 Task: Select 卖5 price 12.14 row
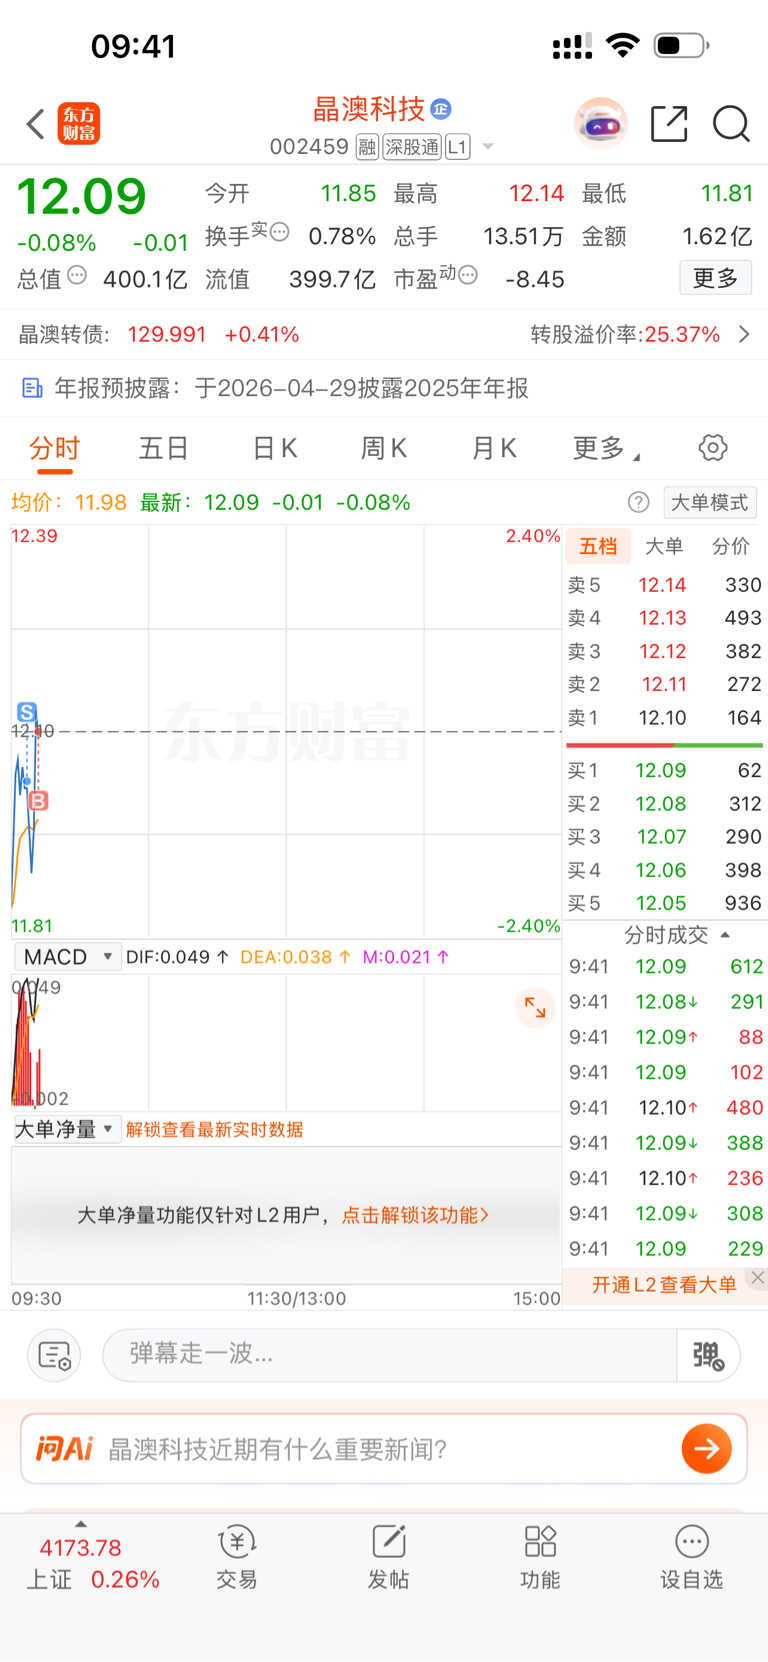[664, 585]
